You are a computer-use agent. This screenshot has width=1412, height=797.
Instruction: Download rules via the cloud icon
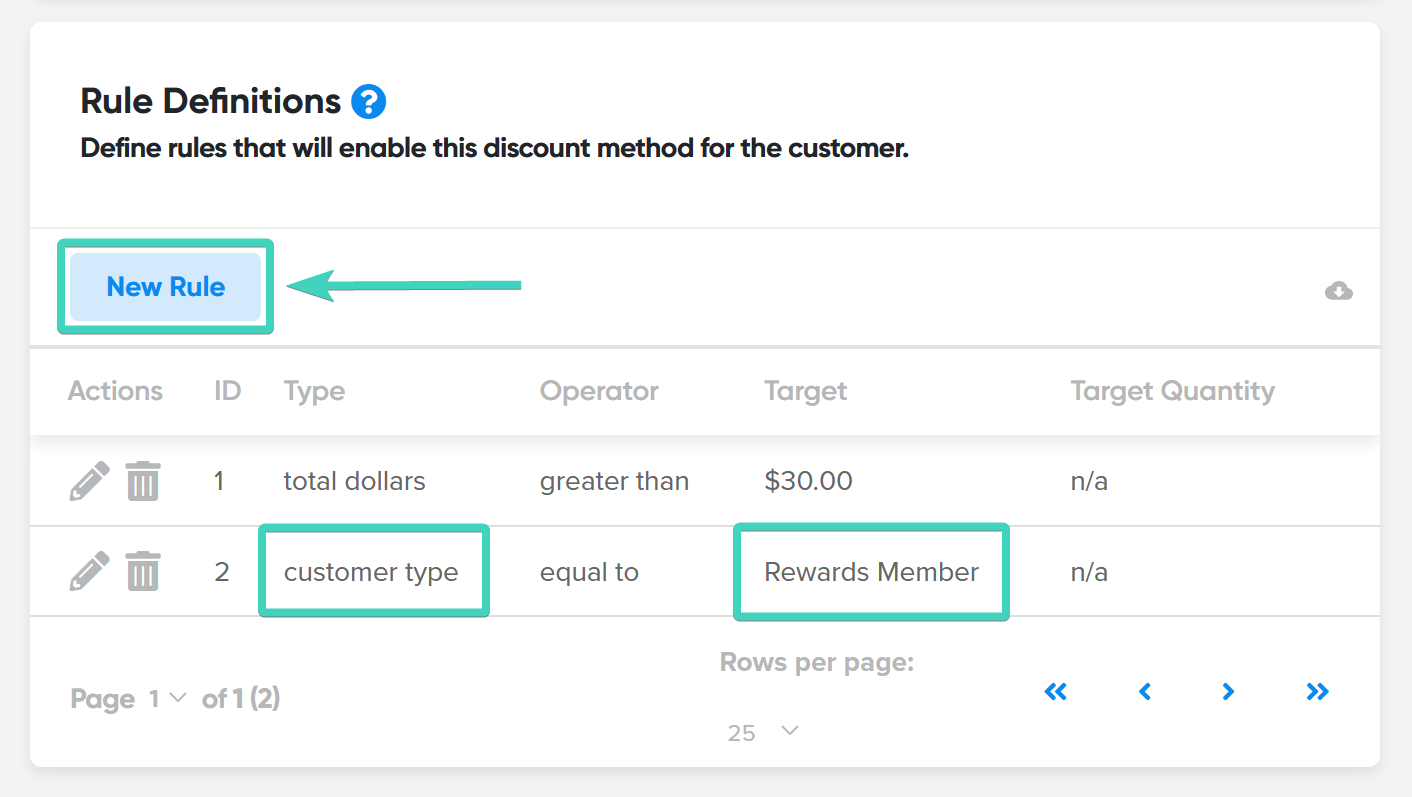tap(1338, 291)
